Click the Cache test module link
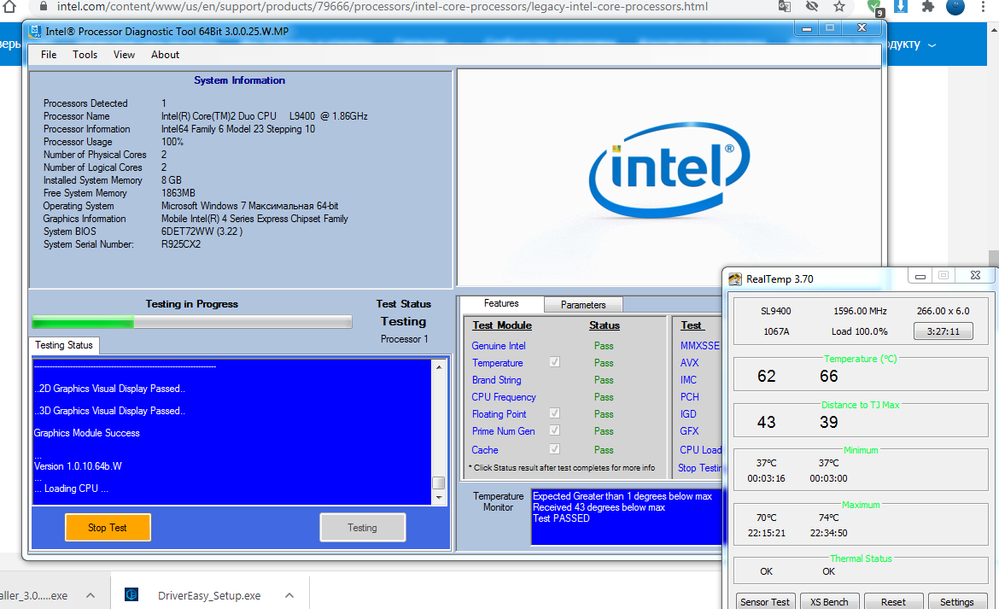The height and width of the screenshot is (609, 999). 485,450
